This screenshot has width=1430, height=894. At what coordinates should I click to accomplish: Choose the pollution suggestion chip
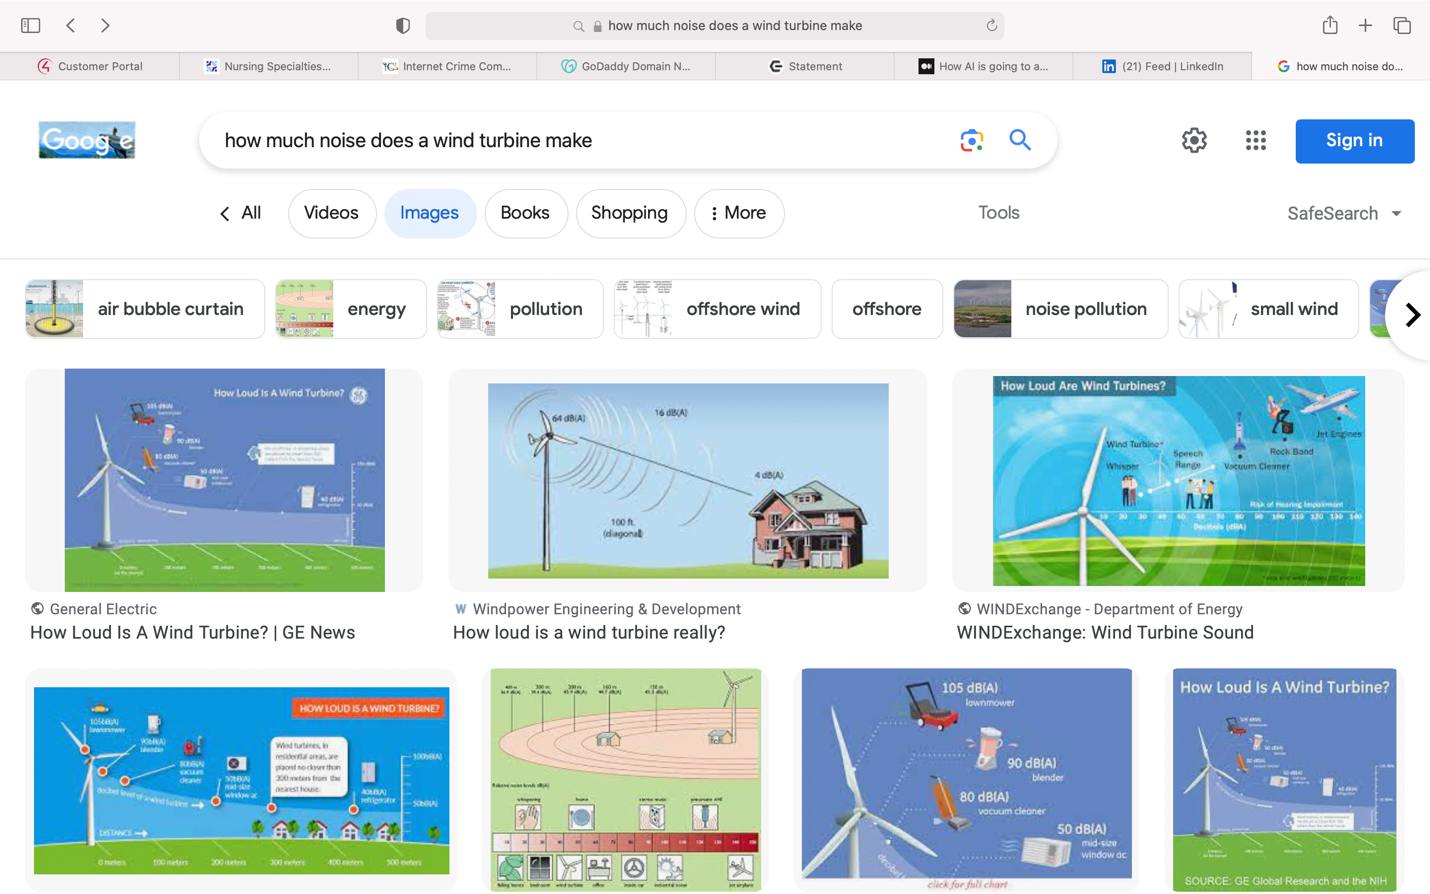[x=520, y=309]
